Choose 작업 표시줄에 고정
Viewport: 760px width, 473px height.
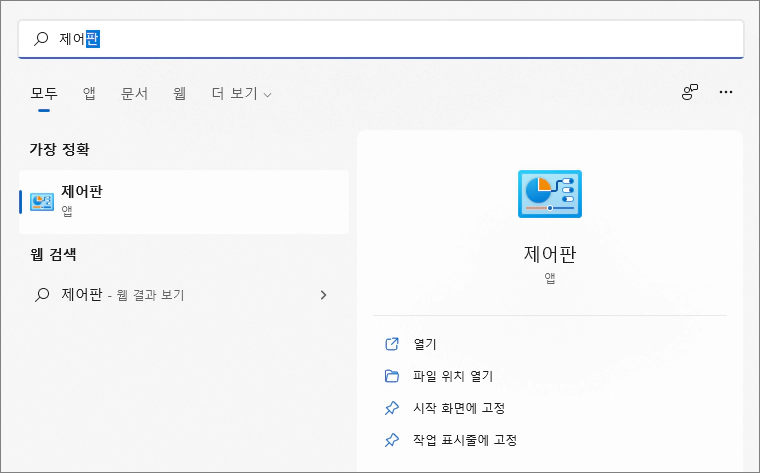tap(465, 440)
